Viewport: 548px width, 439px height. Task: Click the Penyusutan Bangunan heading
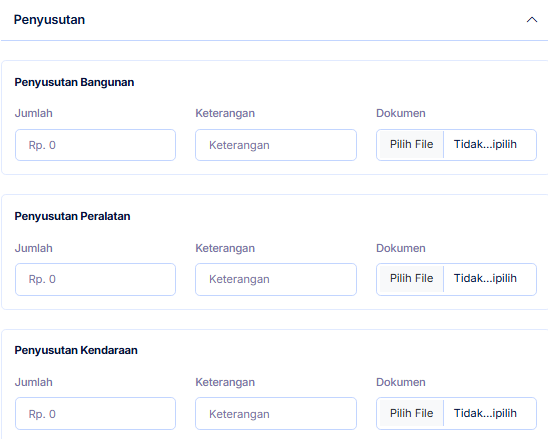pyautogui.click(x=74, y=82)
